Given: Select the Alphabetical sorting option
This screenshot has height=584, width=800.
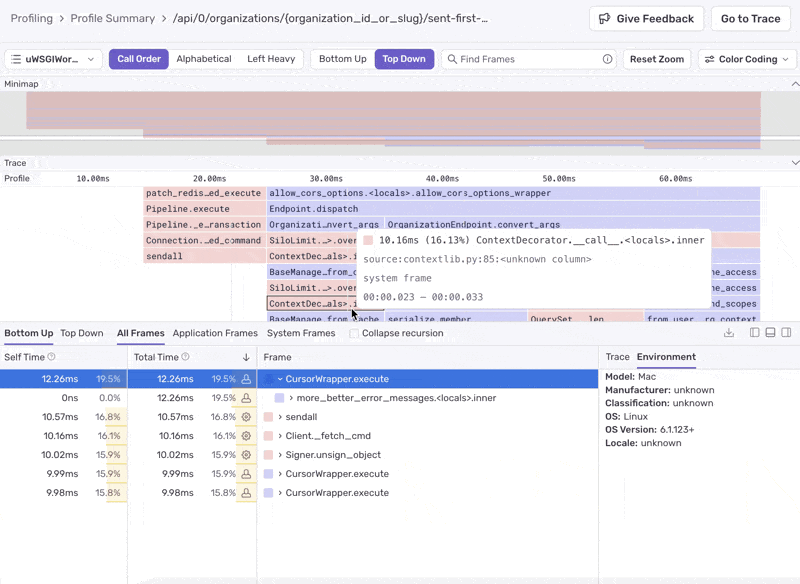Looking at the screenshot, I should pyautogui.click(x=204, y=59).
